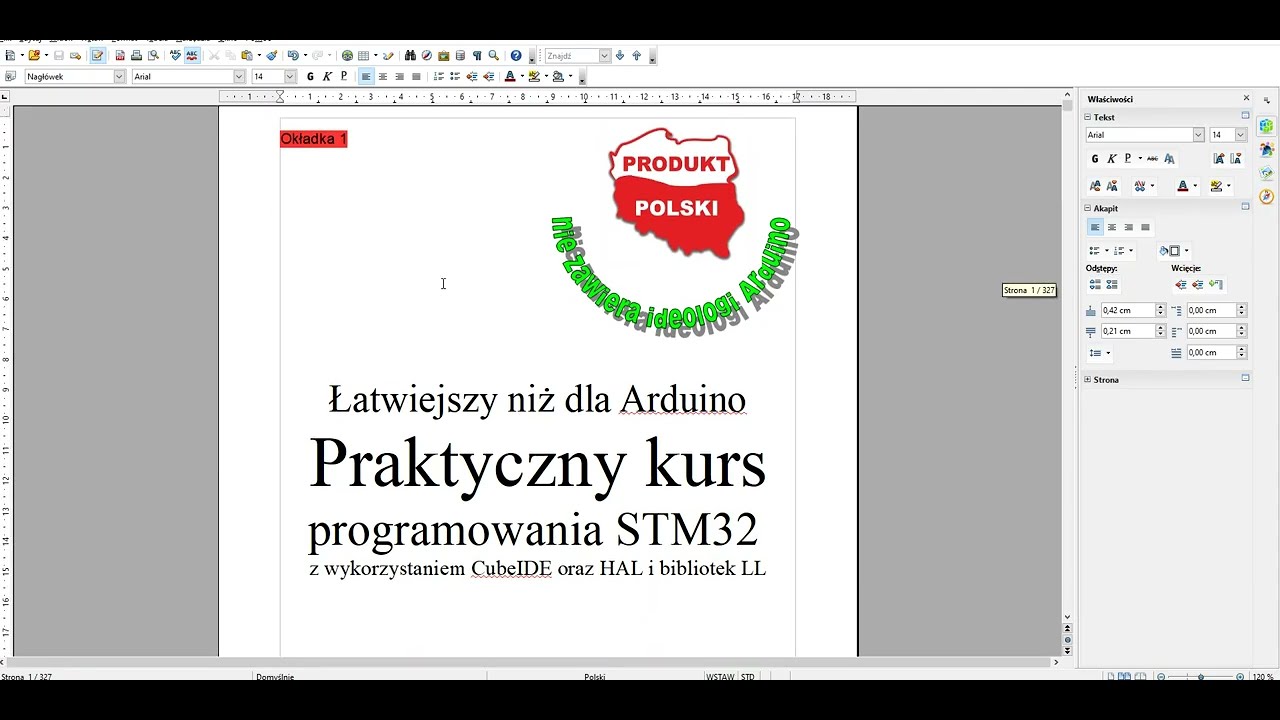Click the Okładka 1 heading text
The height and width of the screenshot is (720, 1280).
click(313, 139)
